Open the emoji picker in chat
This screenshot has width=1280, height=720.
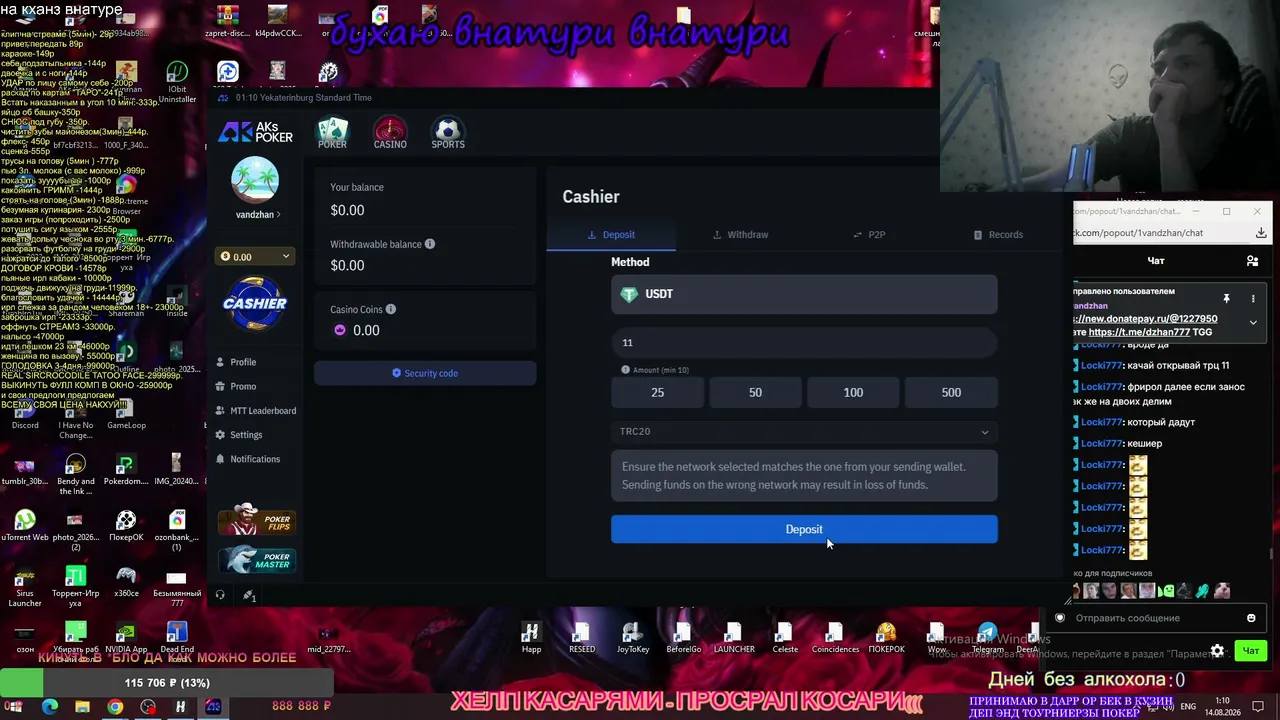pyautogui.click(x=1251, y=618)
